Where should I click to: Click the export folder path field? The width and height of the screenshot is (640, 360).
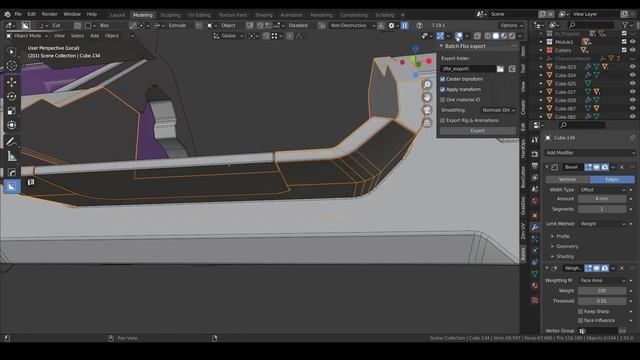[468, 69]
